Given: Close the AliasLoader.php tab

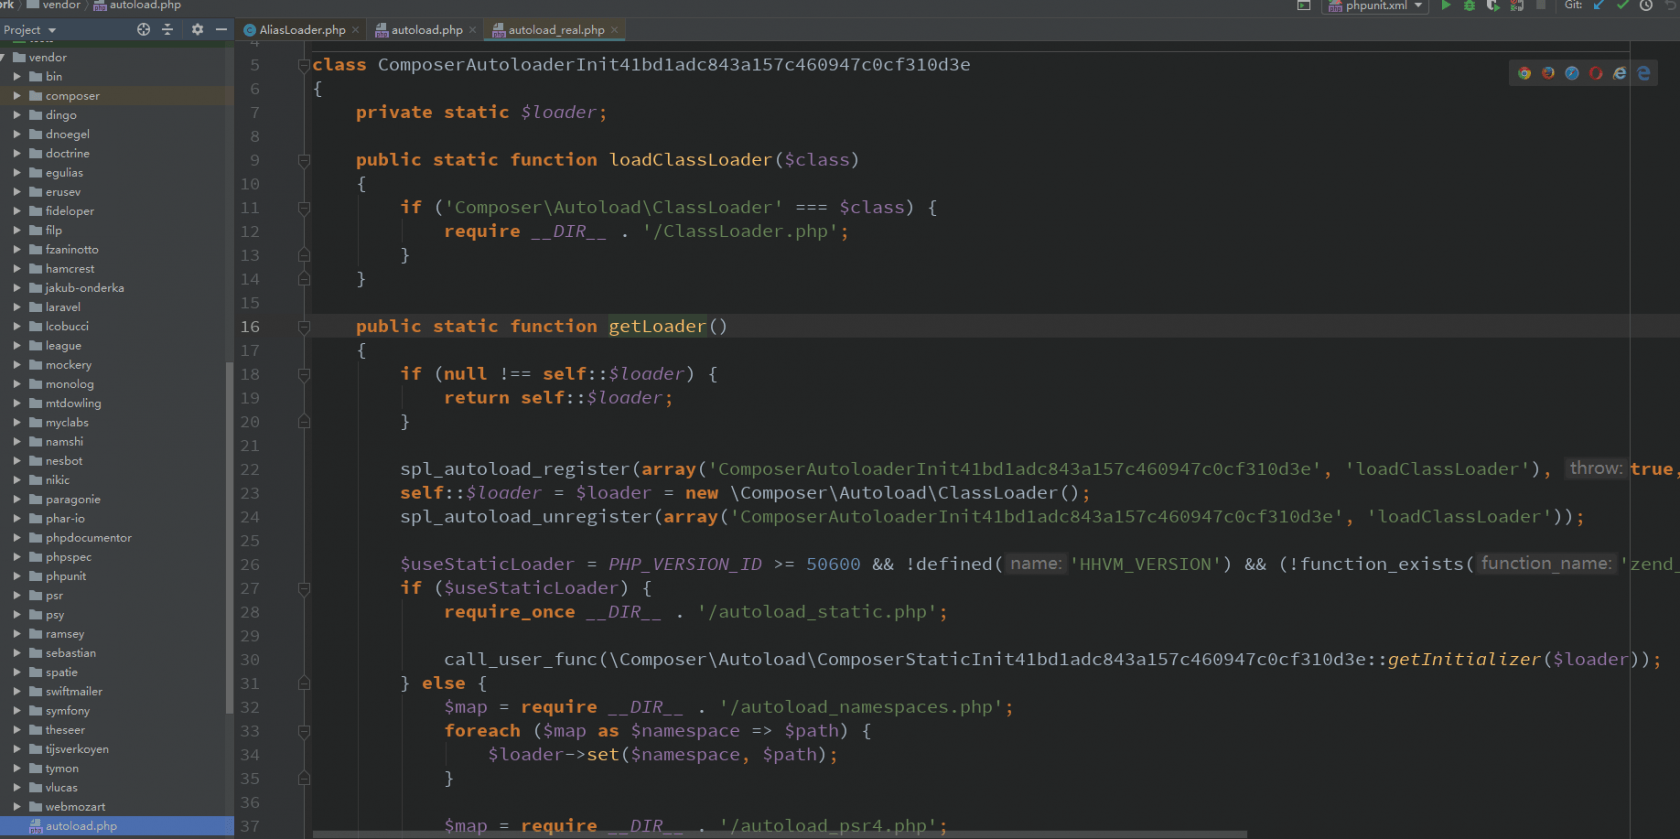Looking at the screenshot, I should [x=355, y=30].
